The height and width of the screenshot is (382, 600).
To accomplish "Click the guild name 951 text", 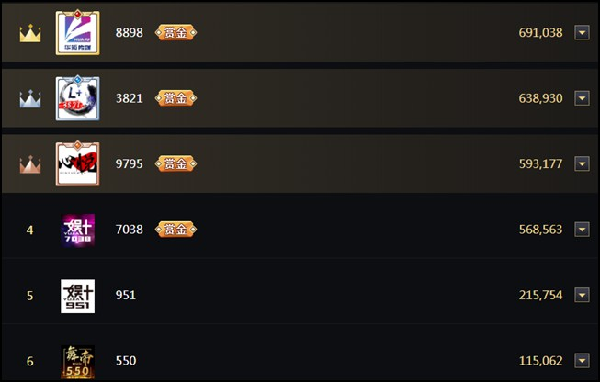I will 126,295.
